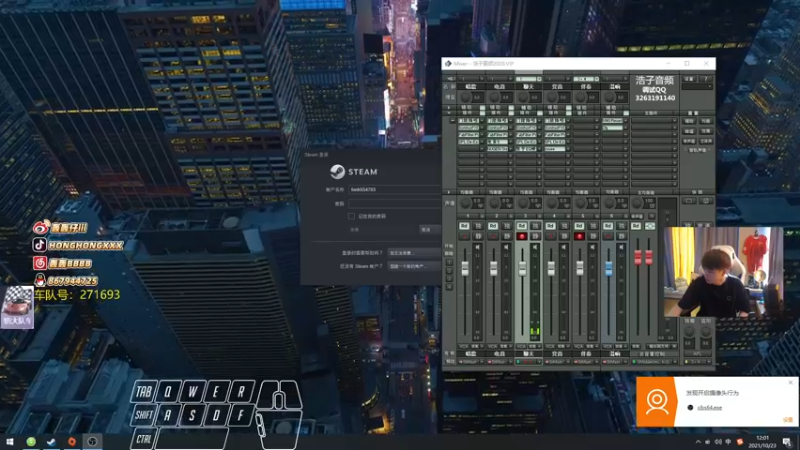Click the red master left fader

point(638,257)
